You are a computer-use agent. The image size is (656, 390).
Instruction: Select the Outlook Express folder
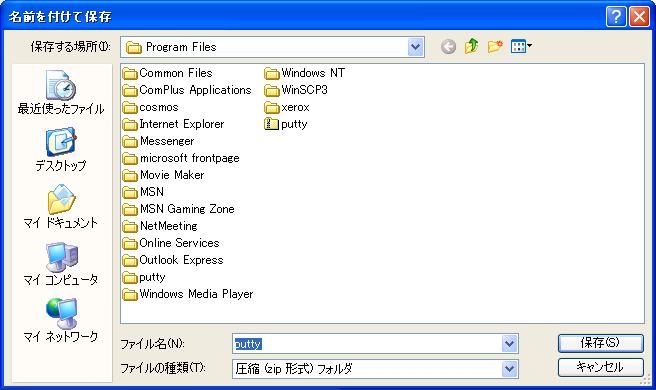click(x=173, y=260)
